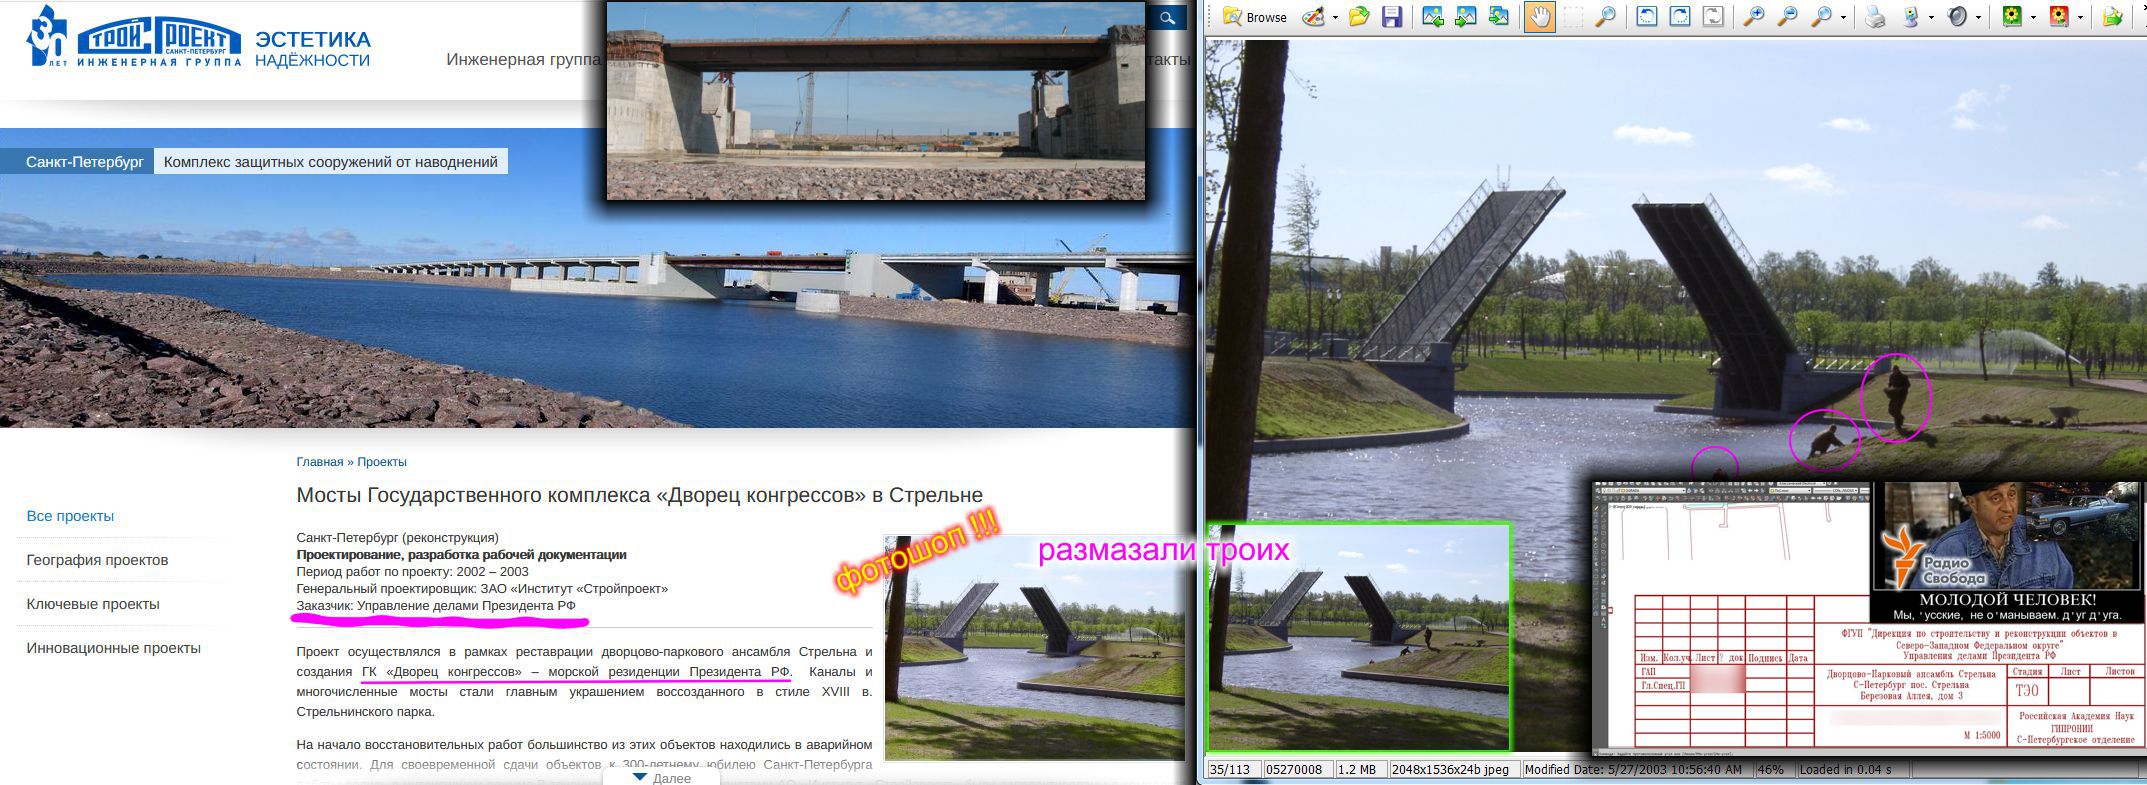Screen dimensions: 2147x785
Task: Click the plain magnifier zoom icon
Action: click(1821, 17)
